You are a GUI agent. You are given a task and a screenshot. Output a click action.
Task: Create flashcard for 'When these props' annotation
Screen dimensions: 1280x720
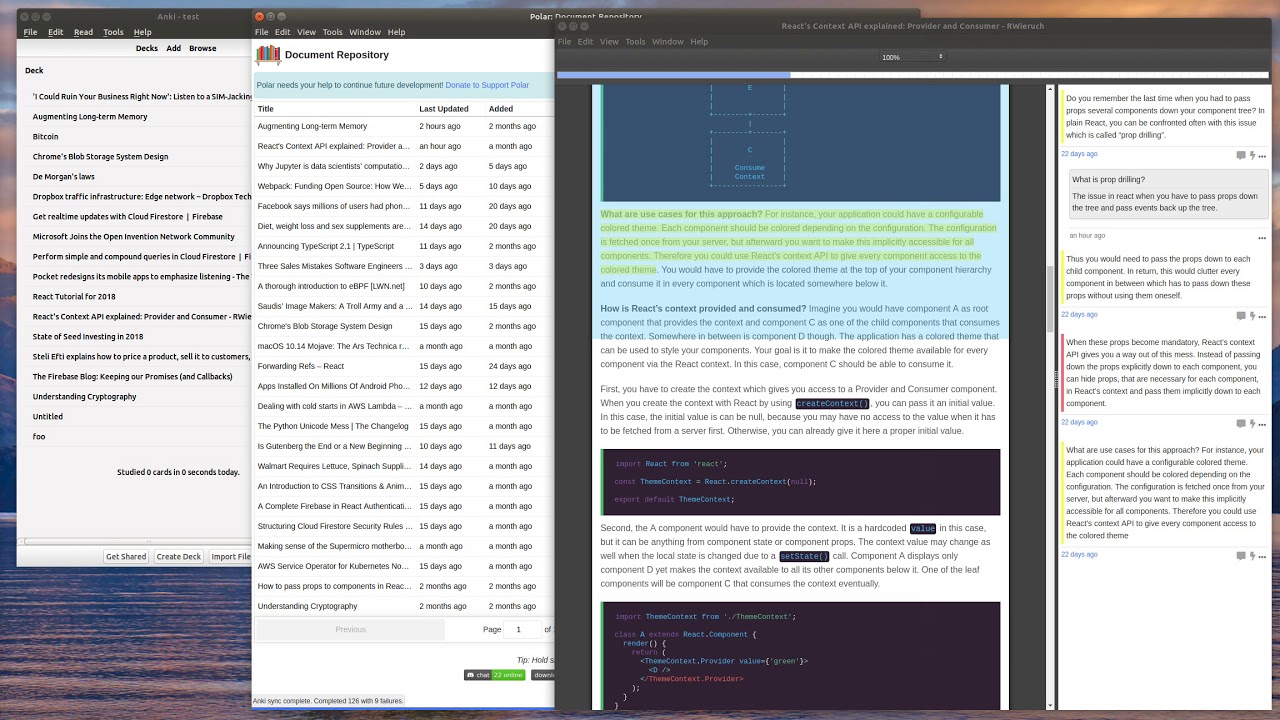(x=1252, y=424)
